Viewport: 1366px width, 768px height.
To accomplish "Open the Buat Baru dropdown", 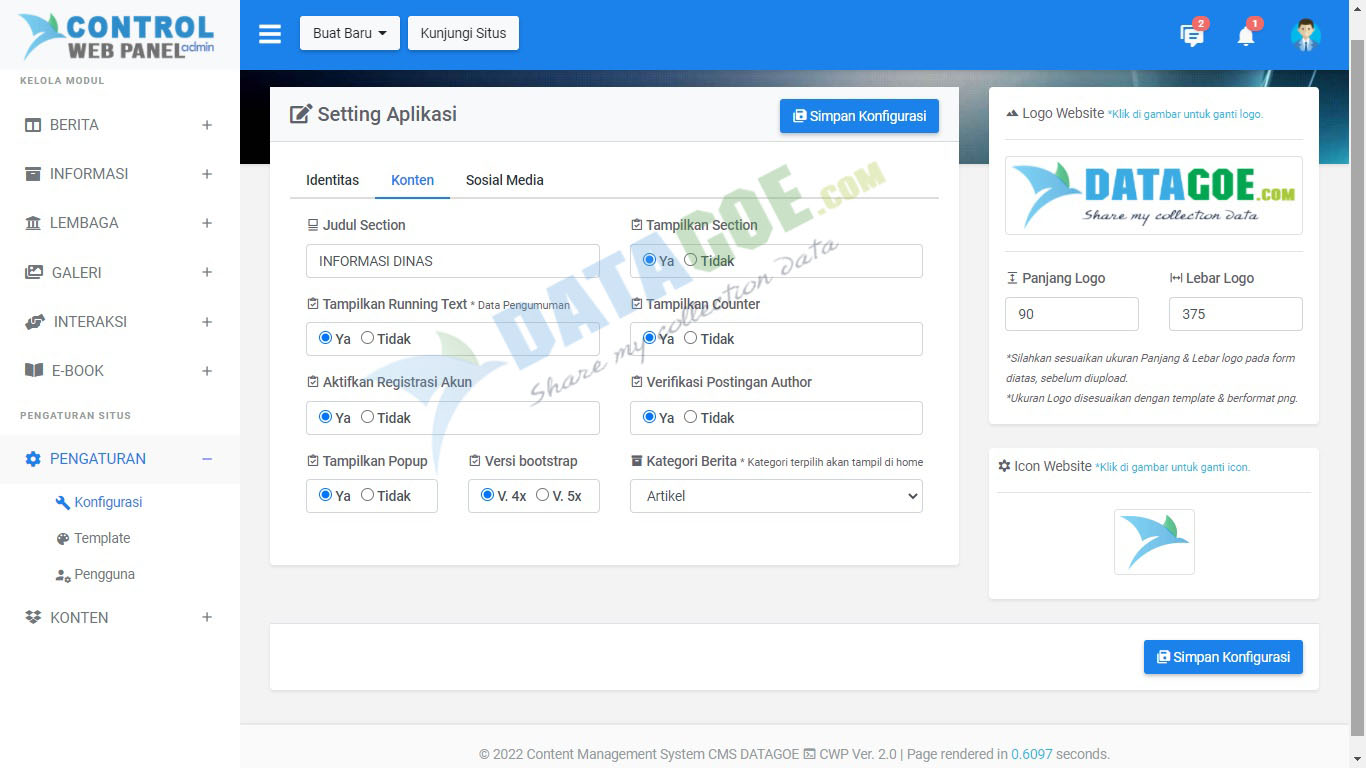I will tap(349, 32).
